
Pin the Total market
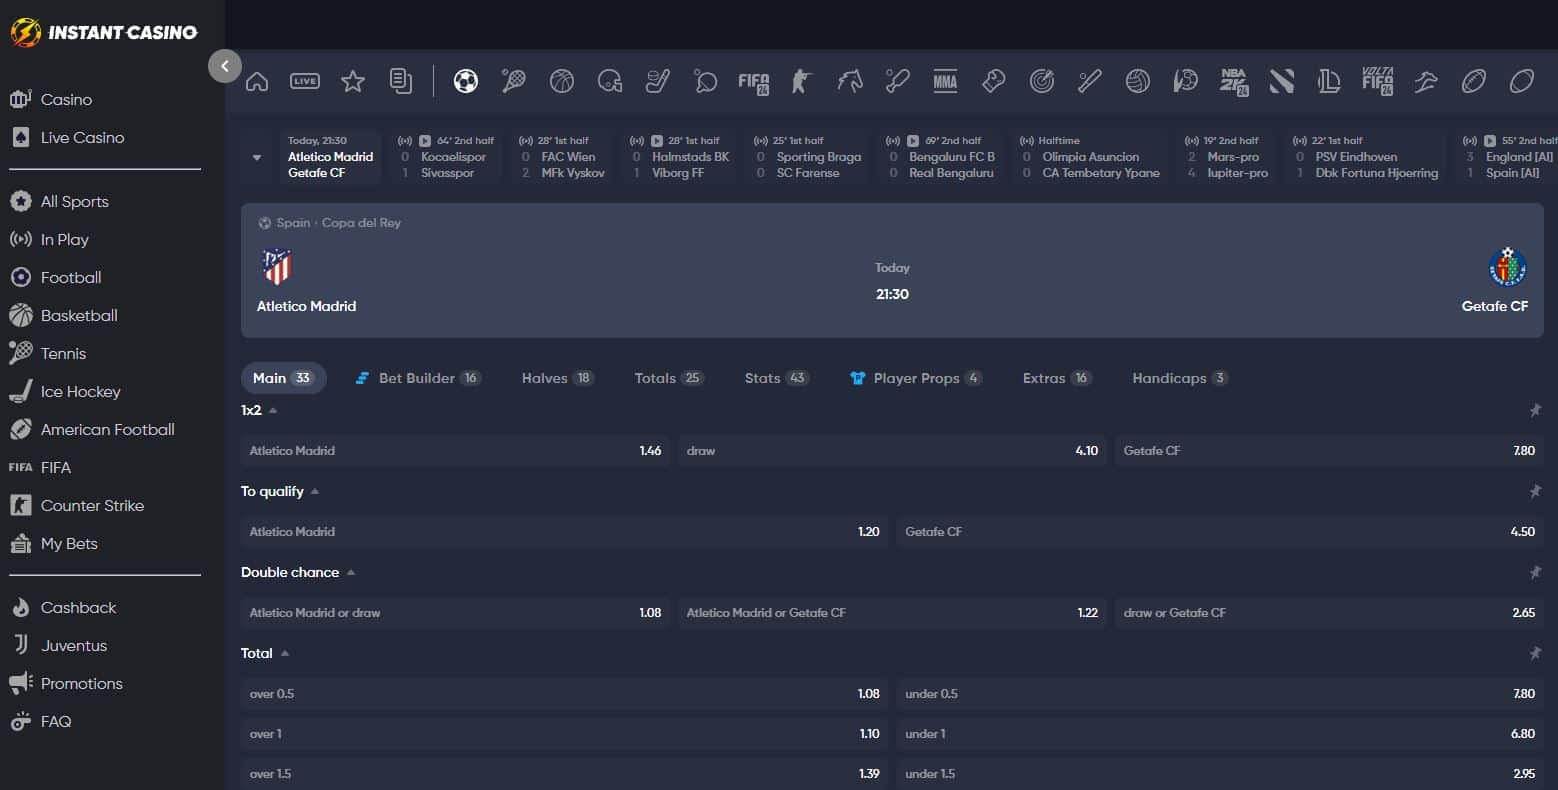coord(1535,653)
